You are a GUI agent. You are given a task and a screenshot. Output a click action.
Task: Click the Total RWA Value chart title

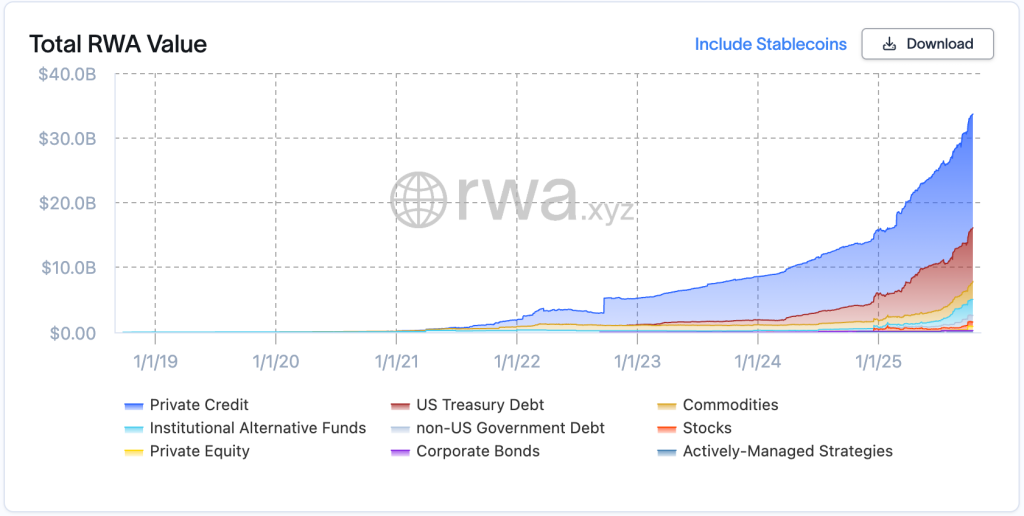coord(118,44)
